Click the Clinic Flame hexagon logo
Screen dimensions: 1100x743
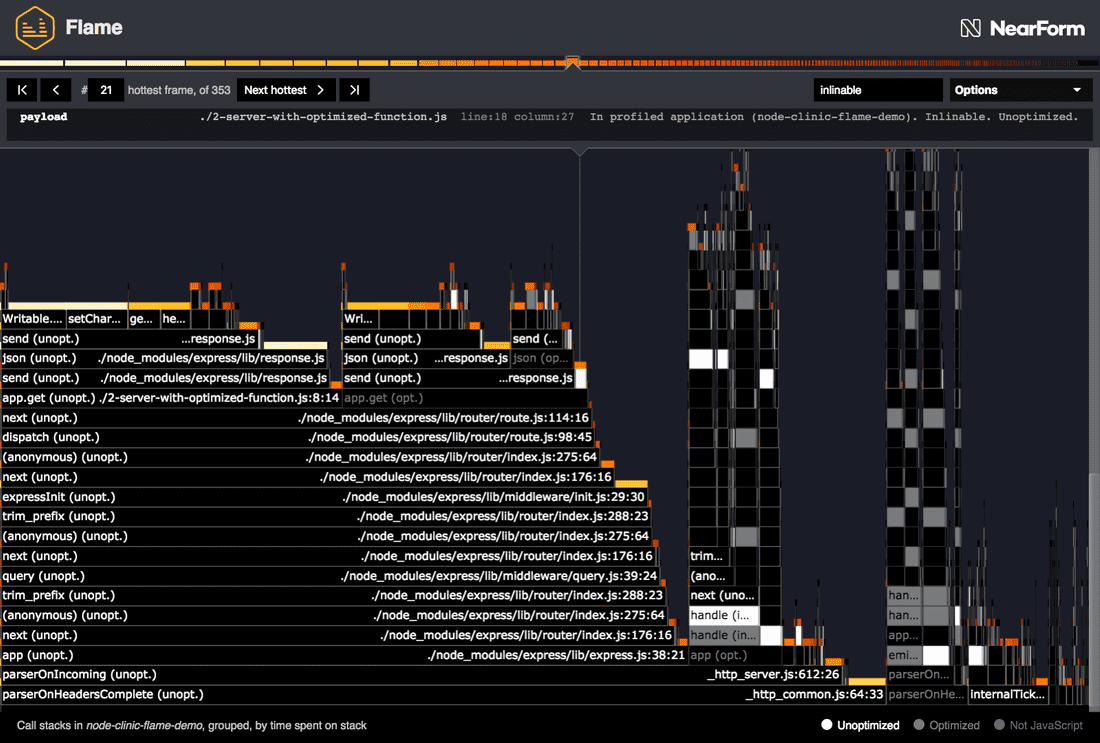tap(35, 28)
